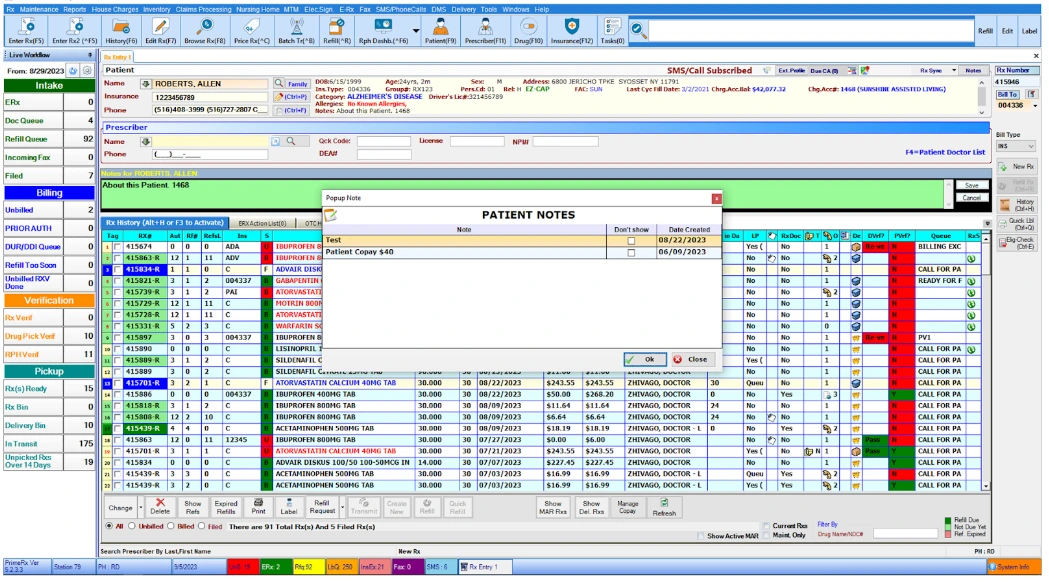This screenshot has height=582, width=1049.
Task: Click the Live Workflow pin toggle
Action: [90, 55]
